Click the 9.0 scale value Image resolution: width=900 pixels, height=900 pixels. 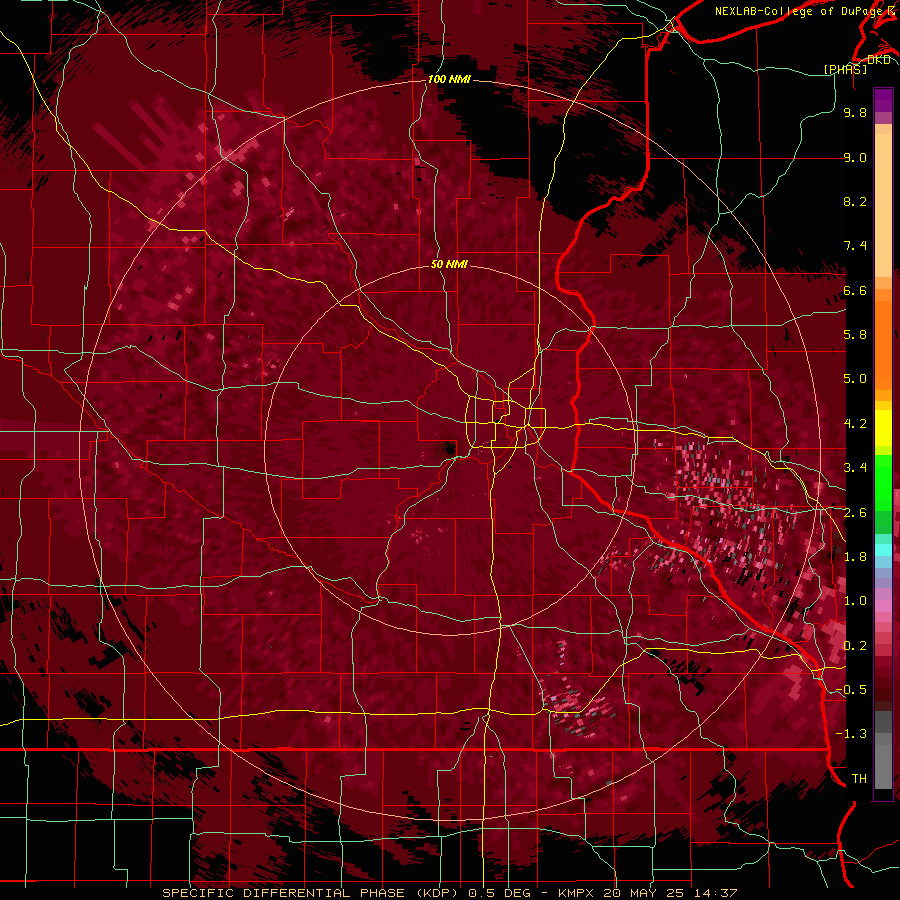click(x=855, y=157)
